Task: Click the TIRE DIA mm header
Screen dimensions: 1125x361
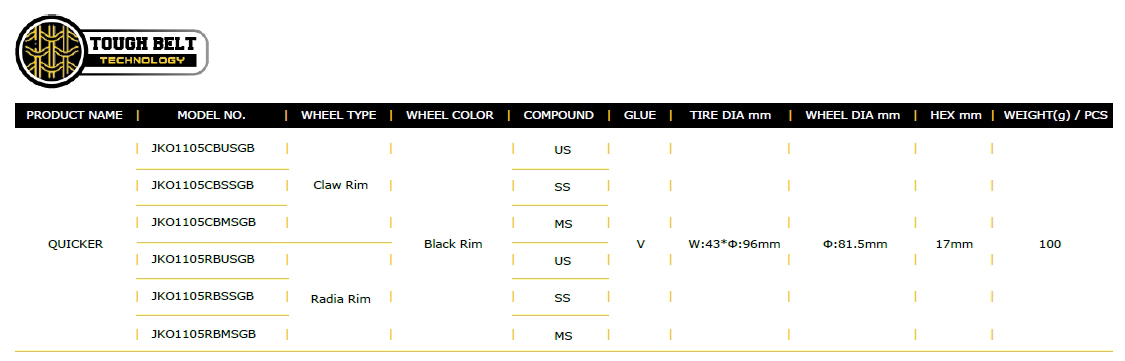Action: point(730,115)
